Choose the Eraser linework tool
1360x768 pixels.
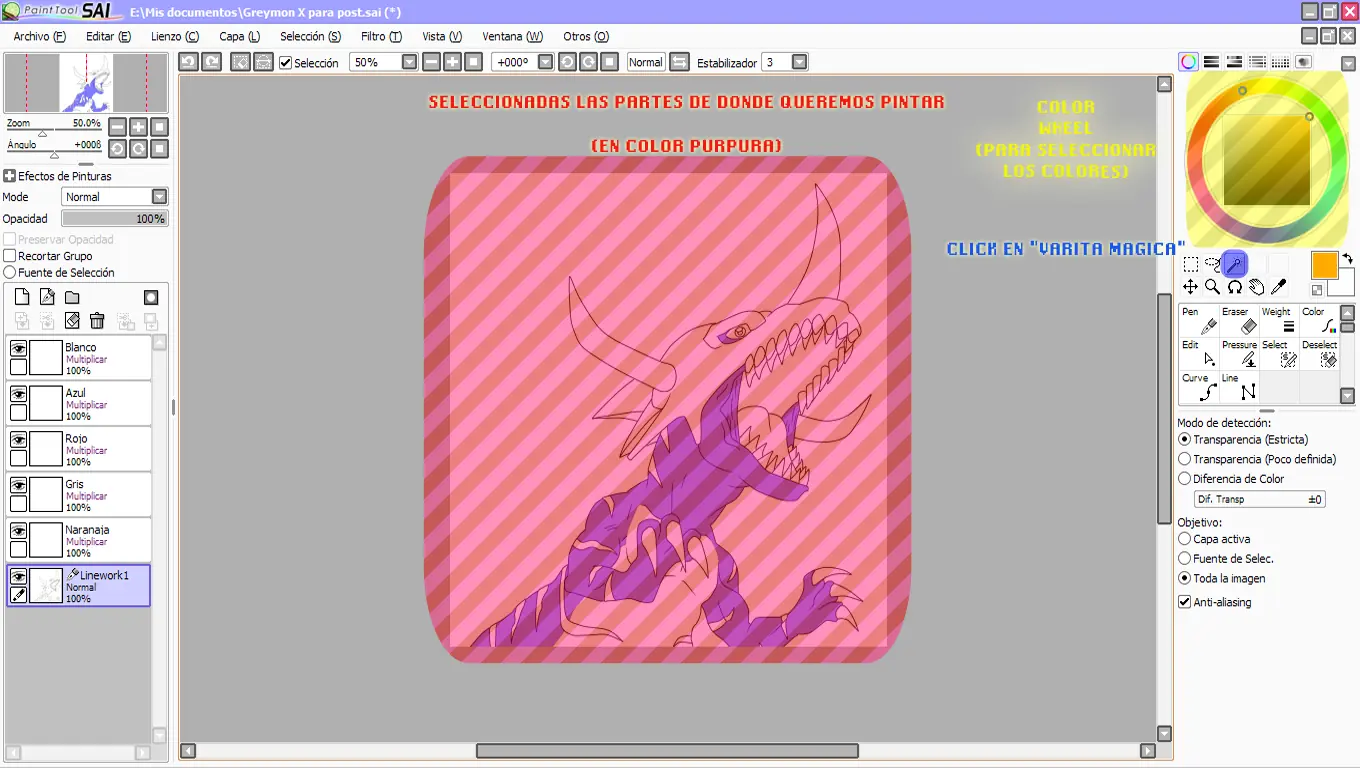(x=1239, y=320)
